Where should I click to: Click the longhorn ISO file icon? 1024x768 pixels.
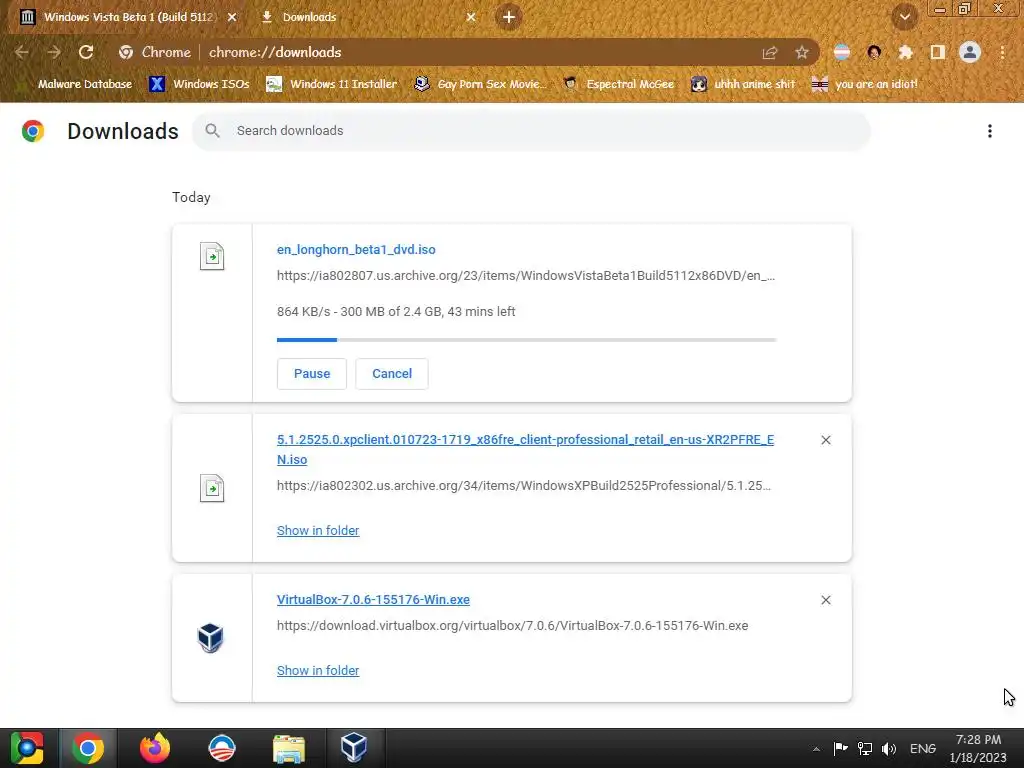tap(212, 256)
